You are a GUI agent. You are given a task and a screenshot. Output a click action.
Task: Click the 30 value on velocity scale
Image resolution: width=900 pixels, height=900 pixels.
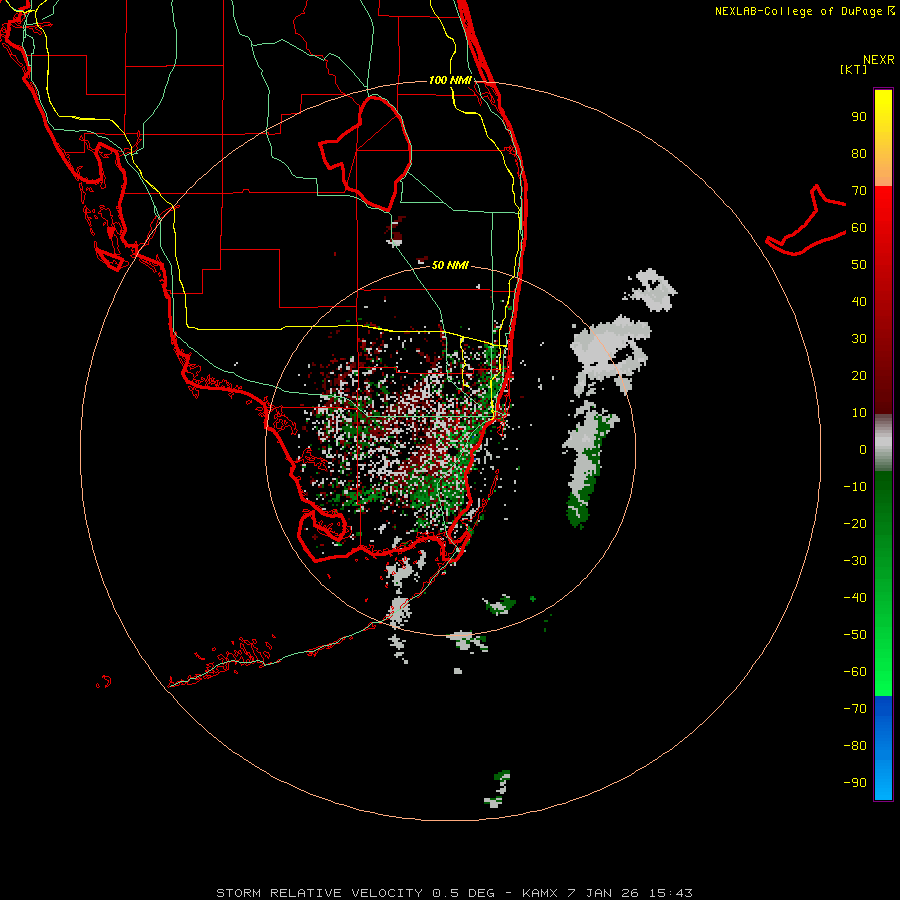pyautogui.click(x=859, y=339)
